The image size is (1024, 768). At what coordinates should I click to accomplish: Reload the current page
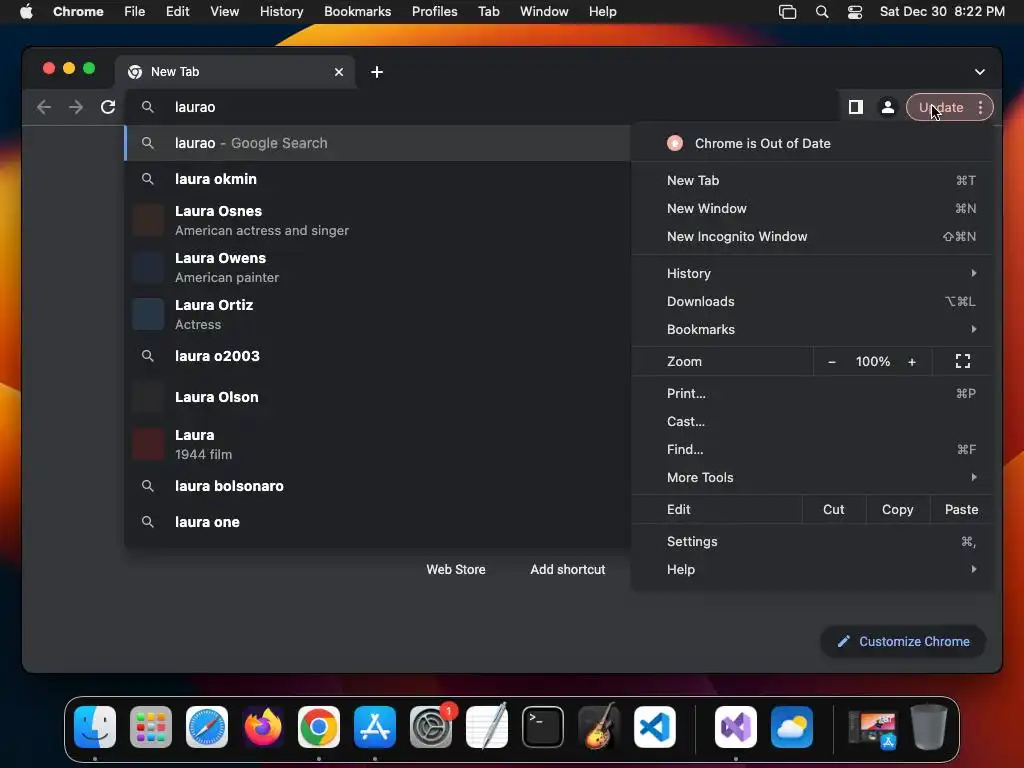point(108,107)
